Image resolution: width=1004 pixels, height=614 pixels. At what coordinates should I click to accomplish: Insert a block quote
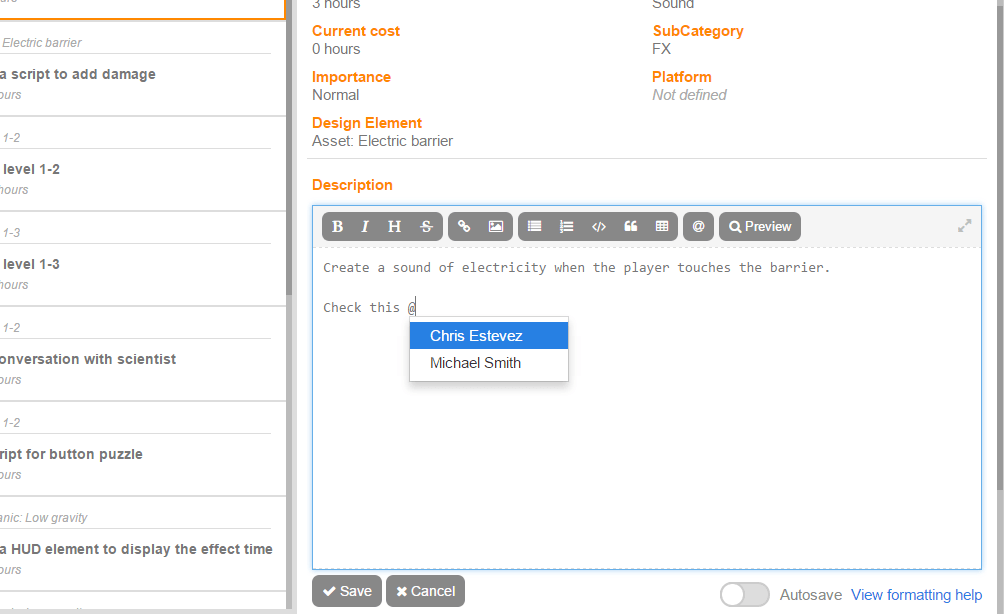pyautogui.click(x=630, y=227)
